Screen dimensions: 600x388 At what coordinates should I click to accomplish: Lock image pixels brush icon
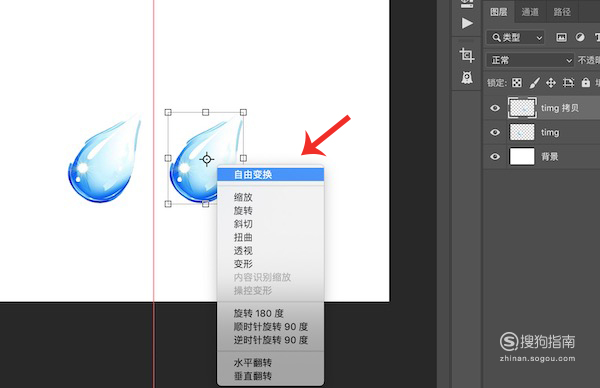(x=534, y=82)
